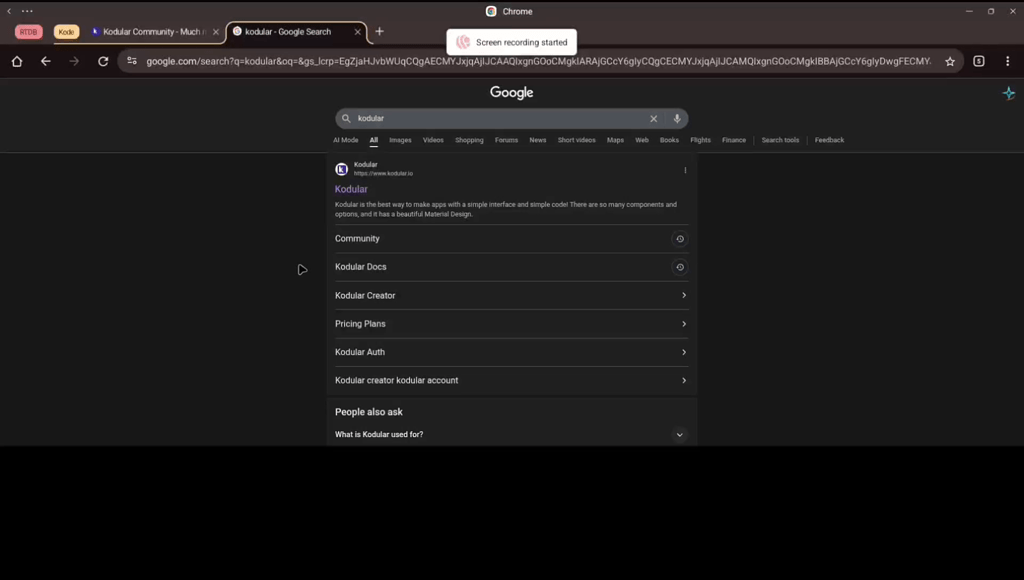Click 'Screen recording started' notification
The height and width of the screenshot is (580, 1024).
(x=511, y=42)
